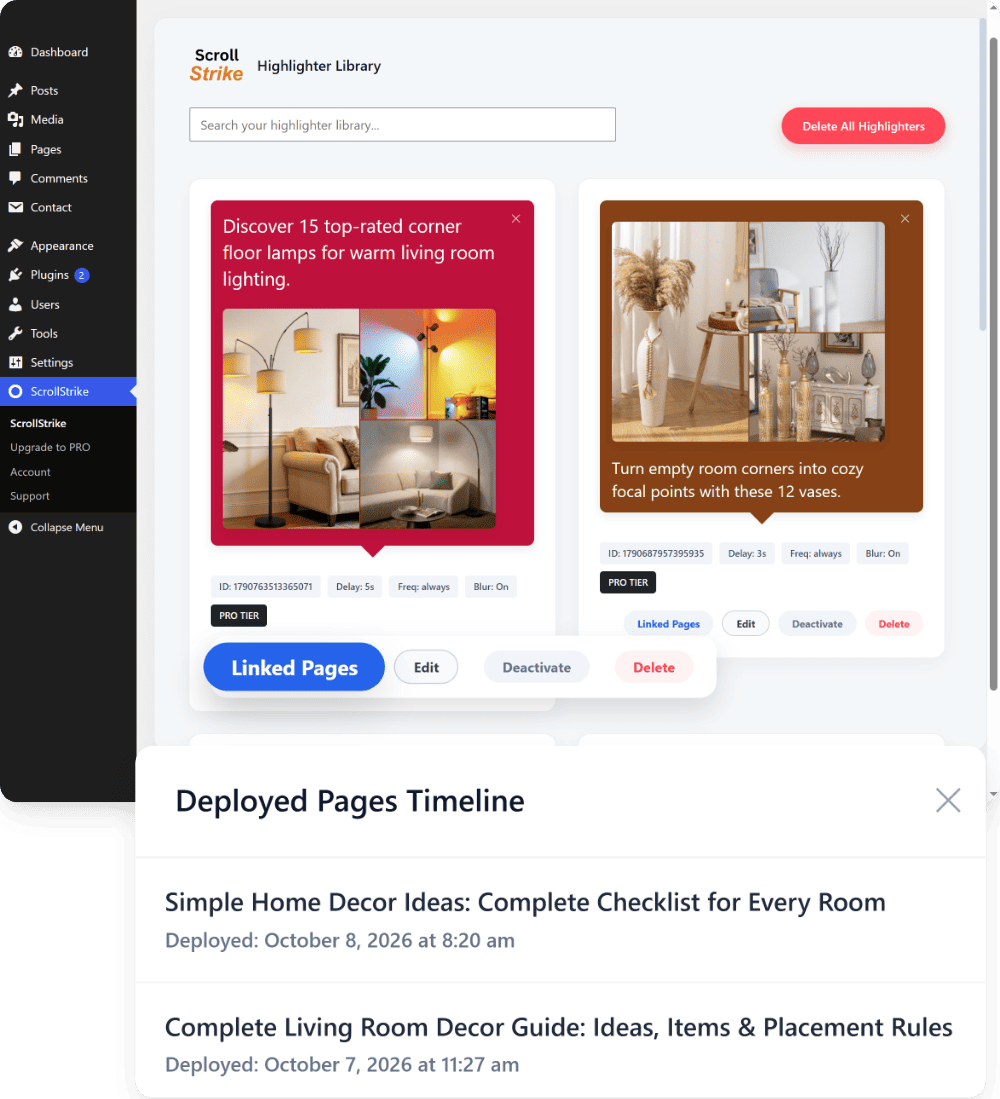Dismiss the corner floor lamps highlighter preview
Screen dimensions: 1000x1099
[x=516, y=219]
